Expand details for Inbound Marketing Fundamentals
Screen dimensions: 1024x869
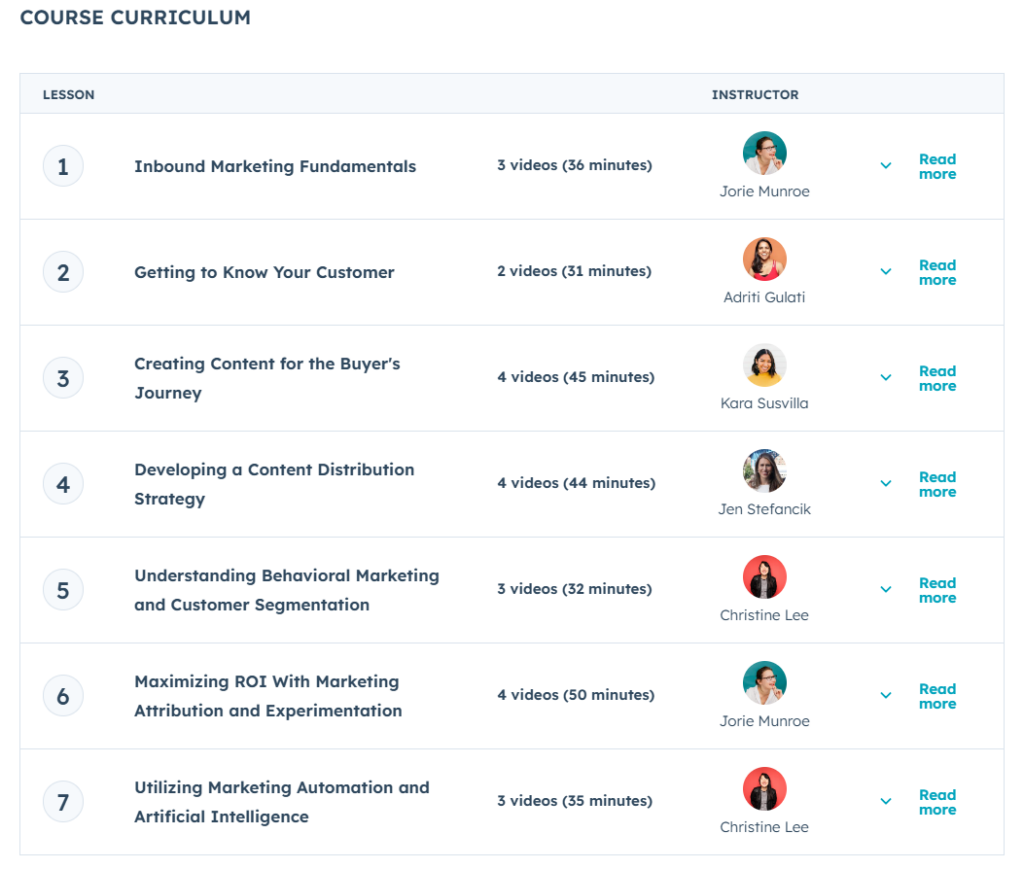pyautogui.click(x=885, y=166)
